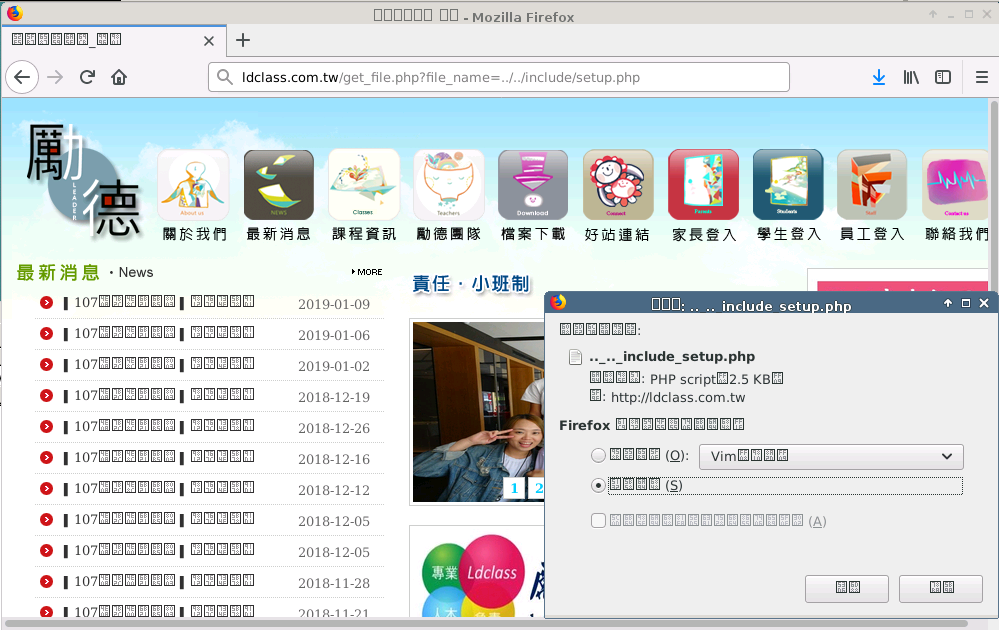This screenshot has width=999, height=630.
Task: Close the current browser tab
Action: [x=208, y=41]
